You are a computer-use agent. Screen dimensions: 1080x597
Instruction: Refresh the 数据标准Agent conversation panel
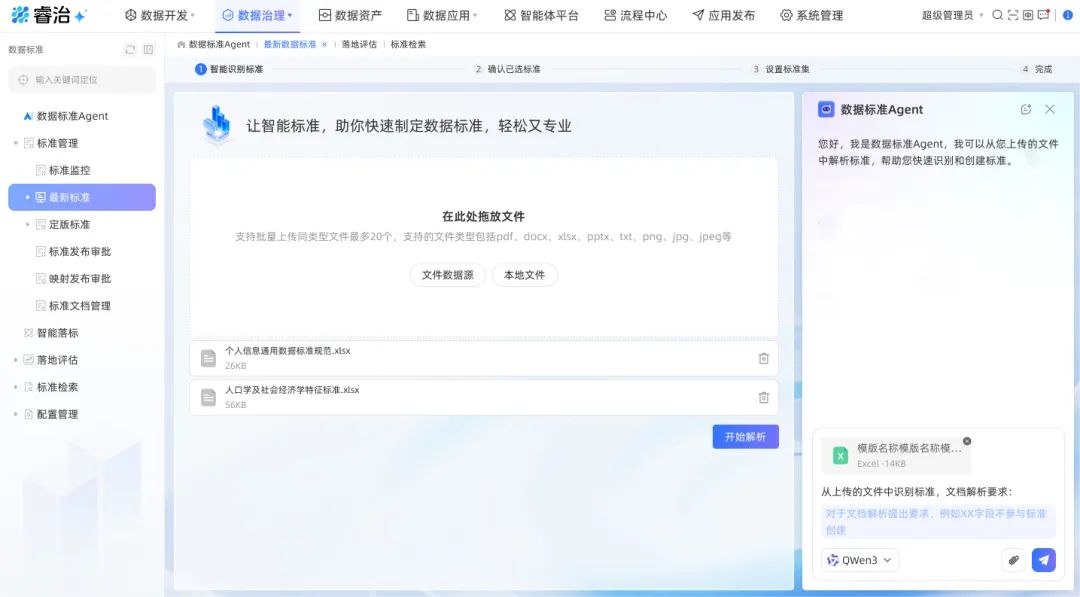[x=1026, y=109]
